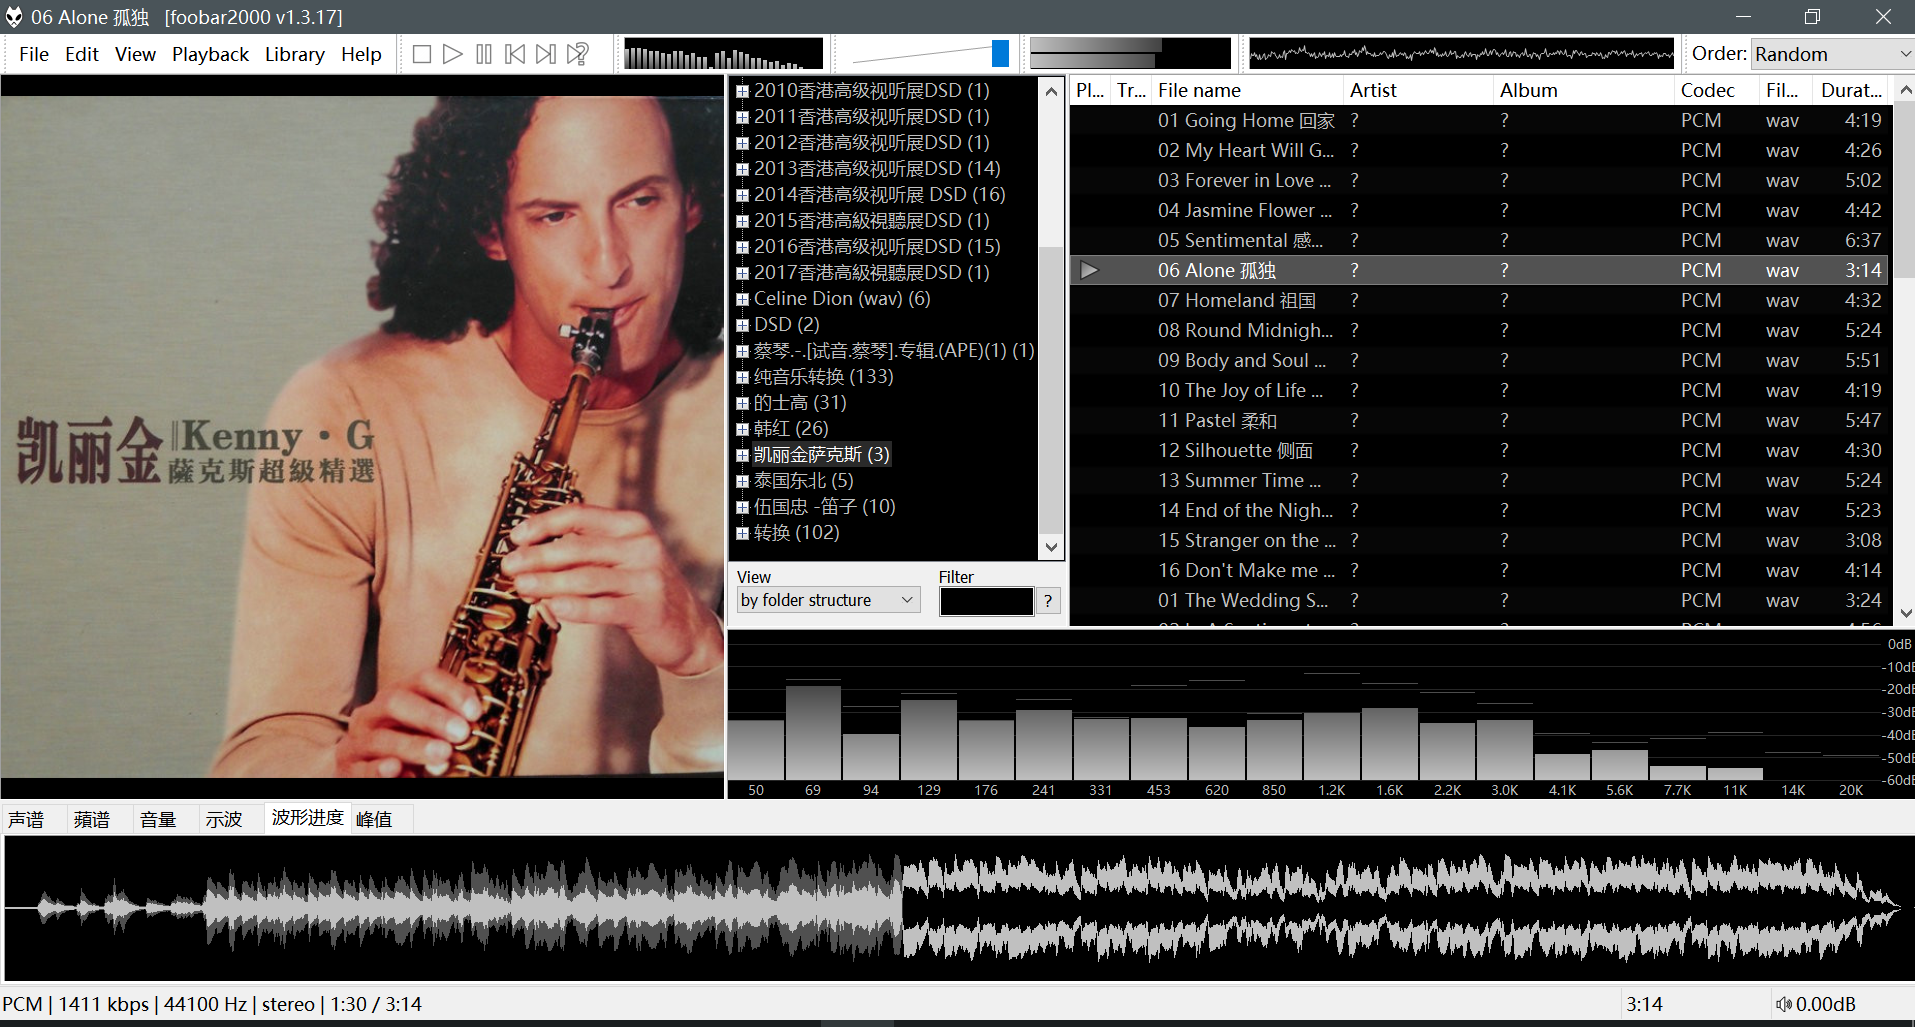The width and height of the screenshot is (1915, 1027).
Task: Expand the Celine Dion (wav) folder
Action: (x=743, y=299)
